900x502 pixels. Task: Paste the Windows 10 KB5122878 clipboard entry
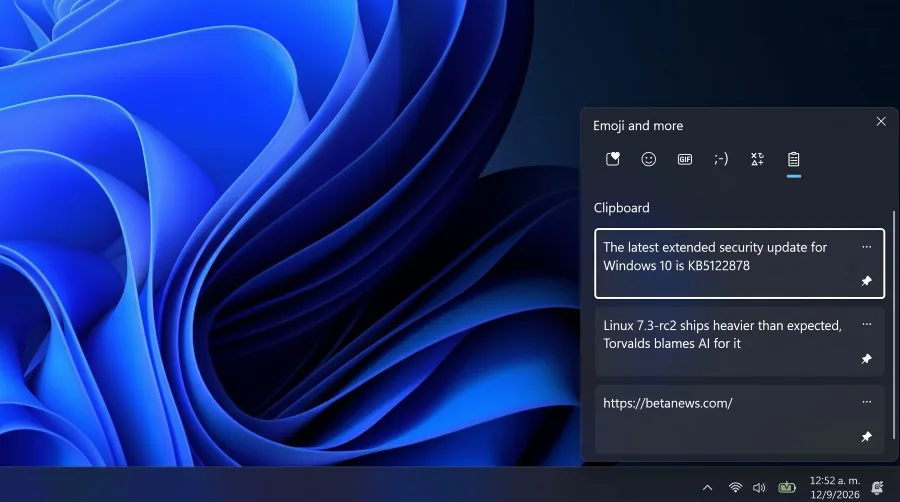point(739,263)
